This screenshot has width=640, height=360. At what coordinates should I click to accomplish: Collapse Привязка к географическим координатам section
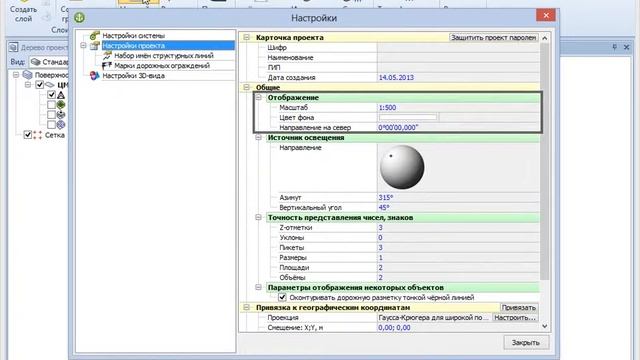click(247, 307)
